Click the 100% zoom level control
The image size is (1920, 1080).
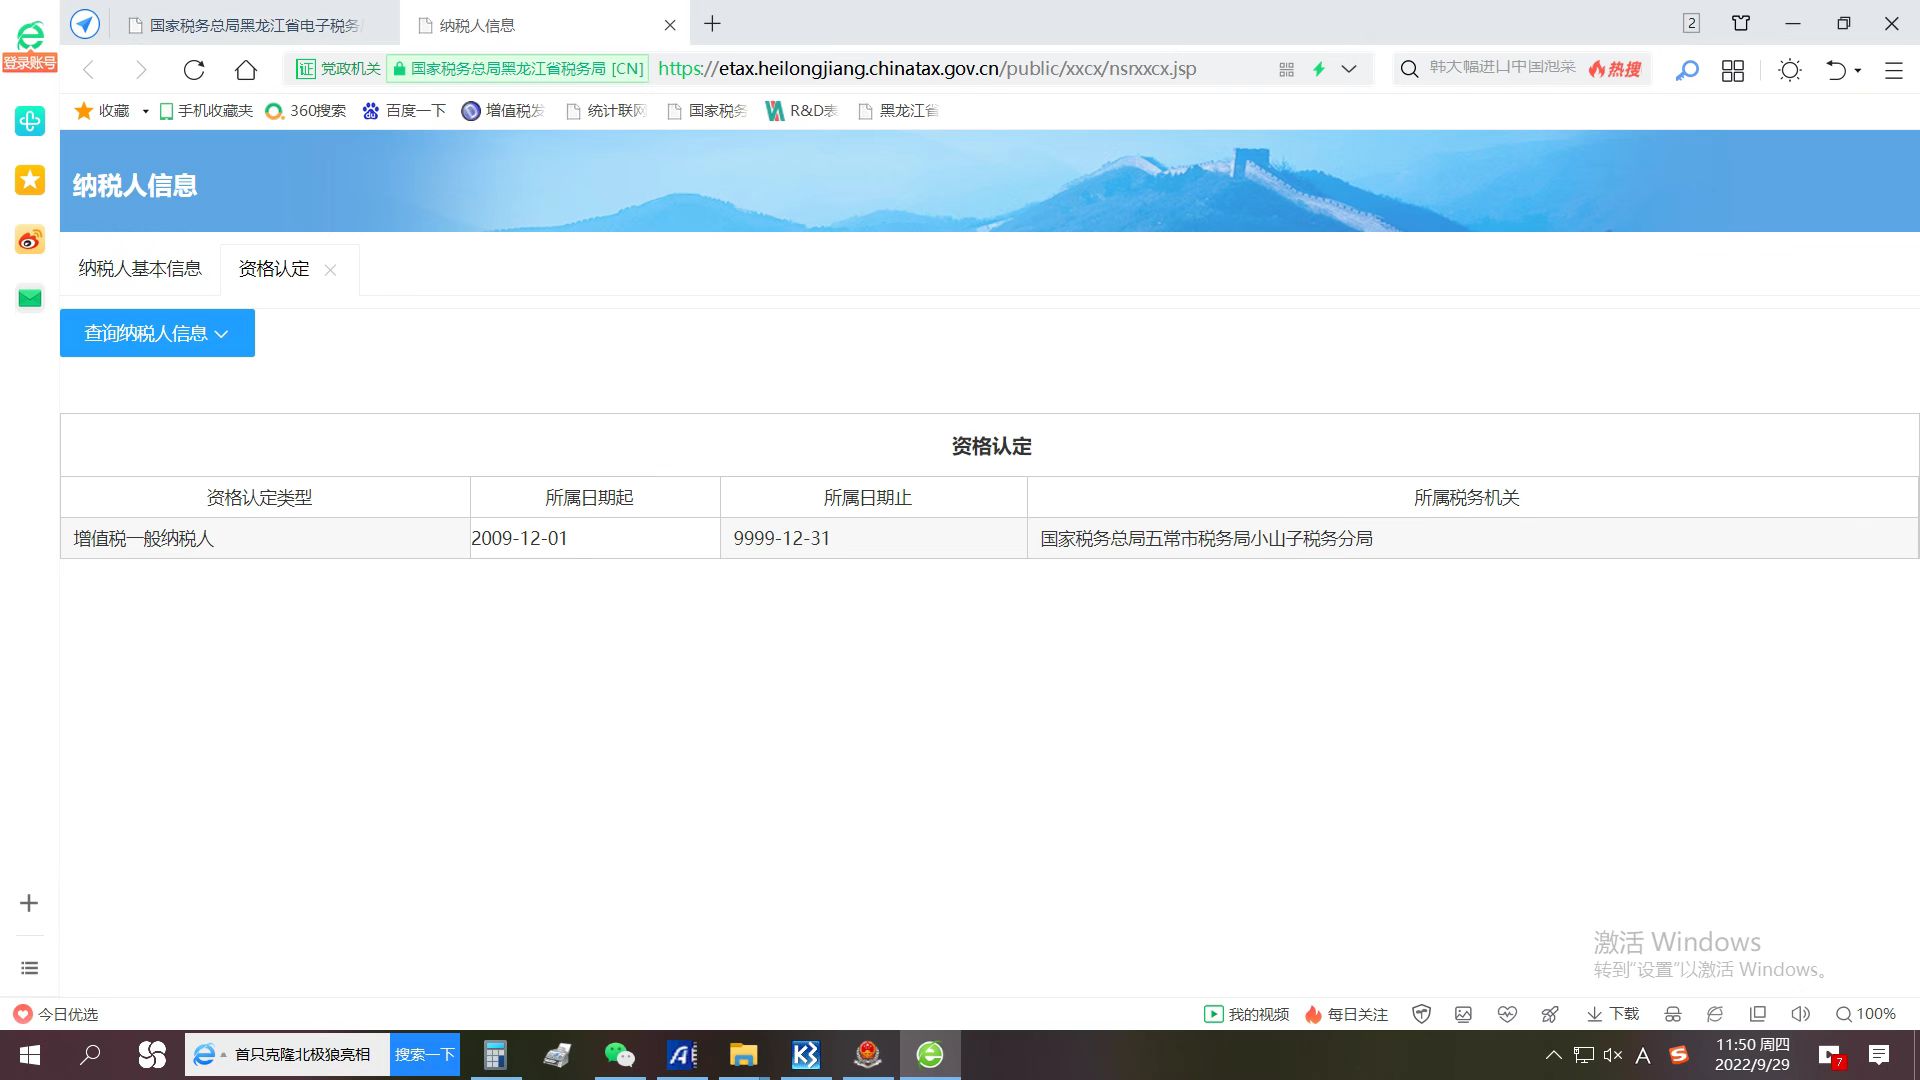click(1866, 1014)
